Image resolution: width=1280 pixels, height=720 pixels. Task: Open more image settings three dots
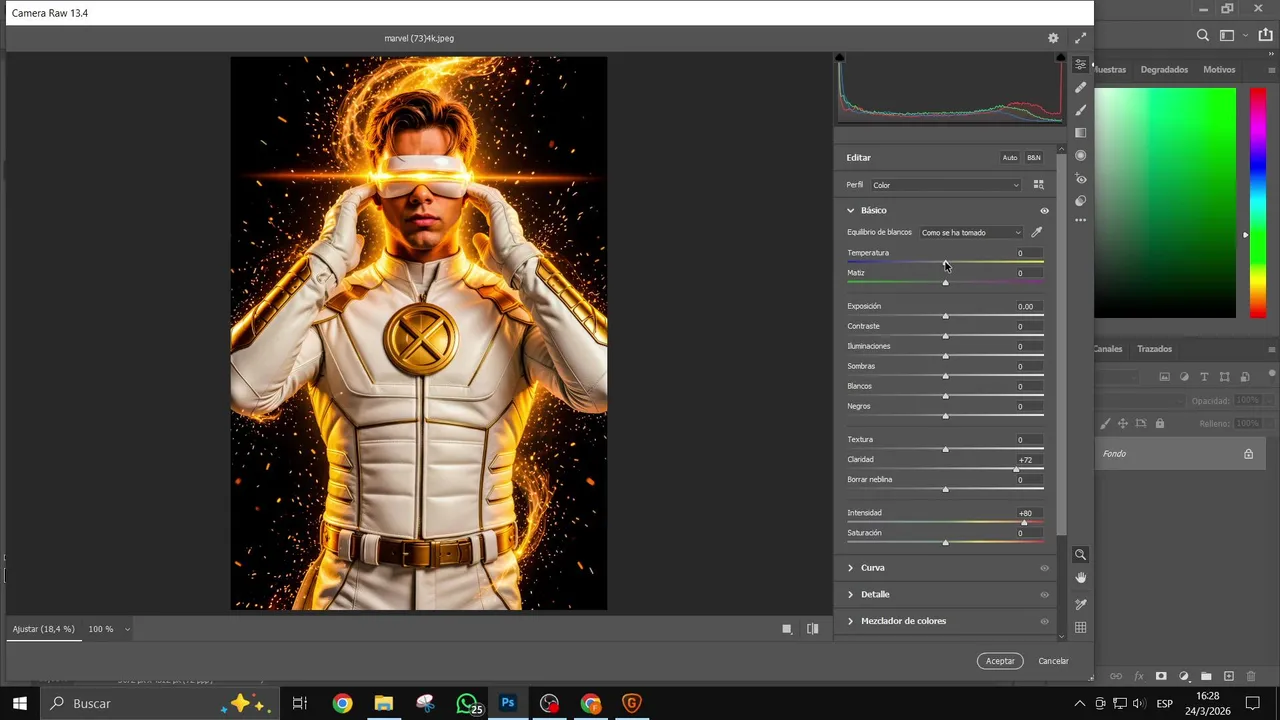click(x=1081, y=220)
